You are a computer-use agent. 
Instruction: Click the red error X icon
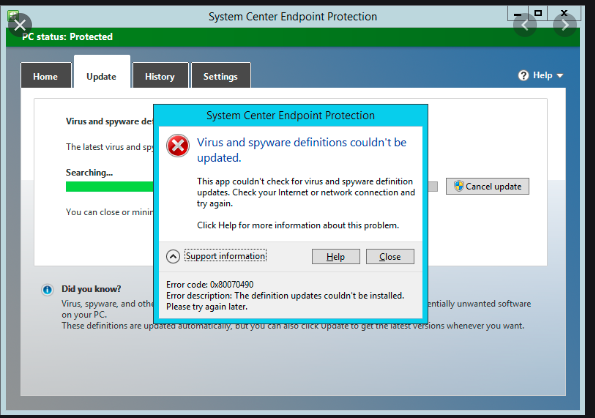pos(178,146)
